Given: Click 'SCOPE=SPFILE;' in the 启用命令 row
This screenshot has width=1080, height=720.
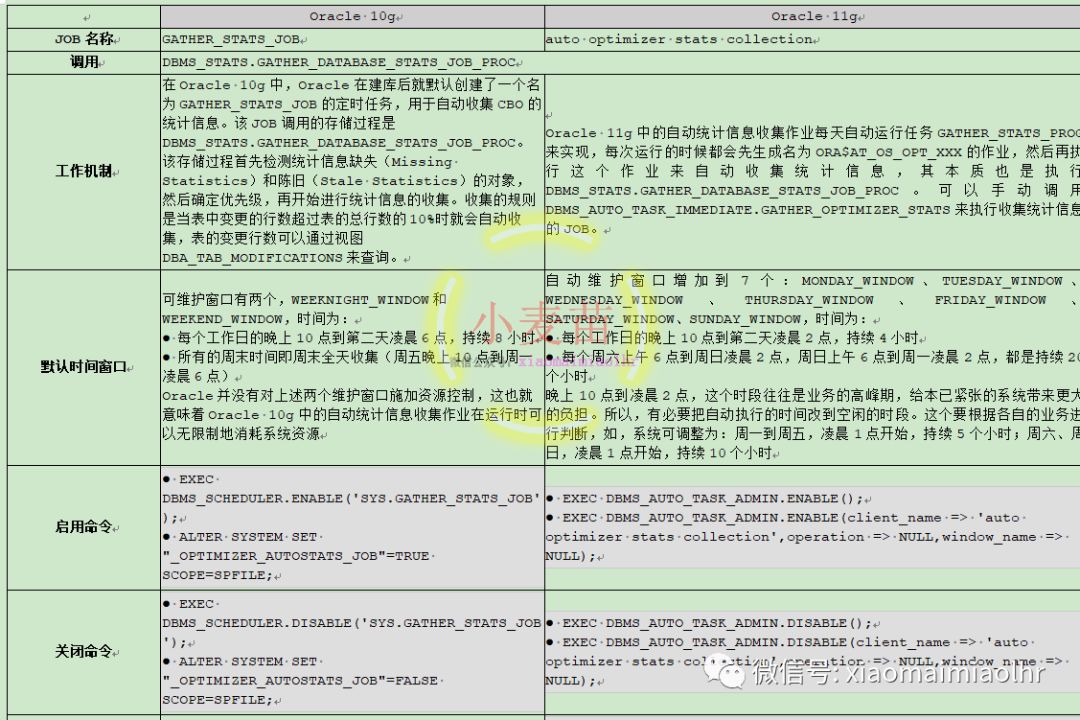Looking at the screenshot, I should (218, 575).
